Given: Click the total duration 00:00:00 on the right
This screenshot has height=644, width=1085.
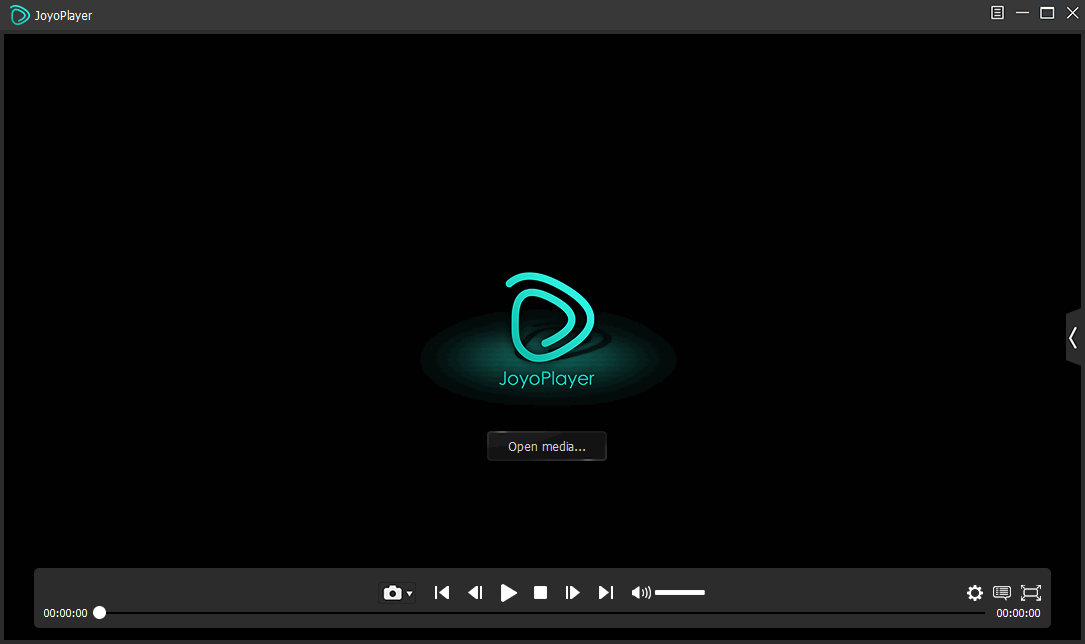Looking at the screenshot, I should (x=1018, y=614).
